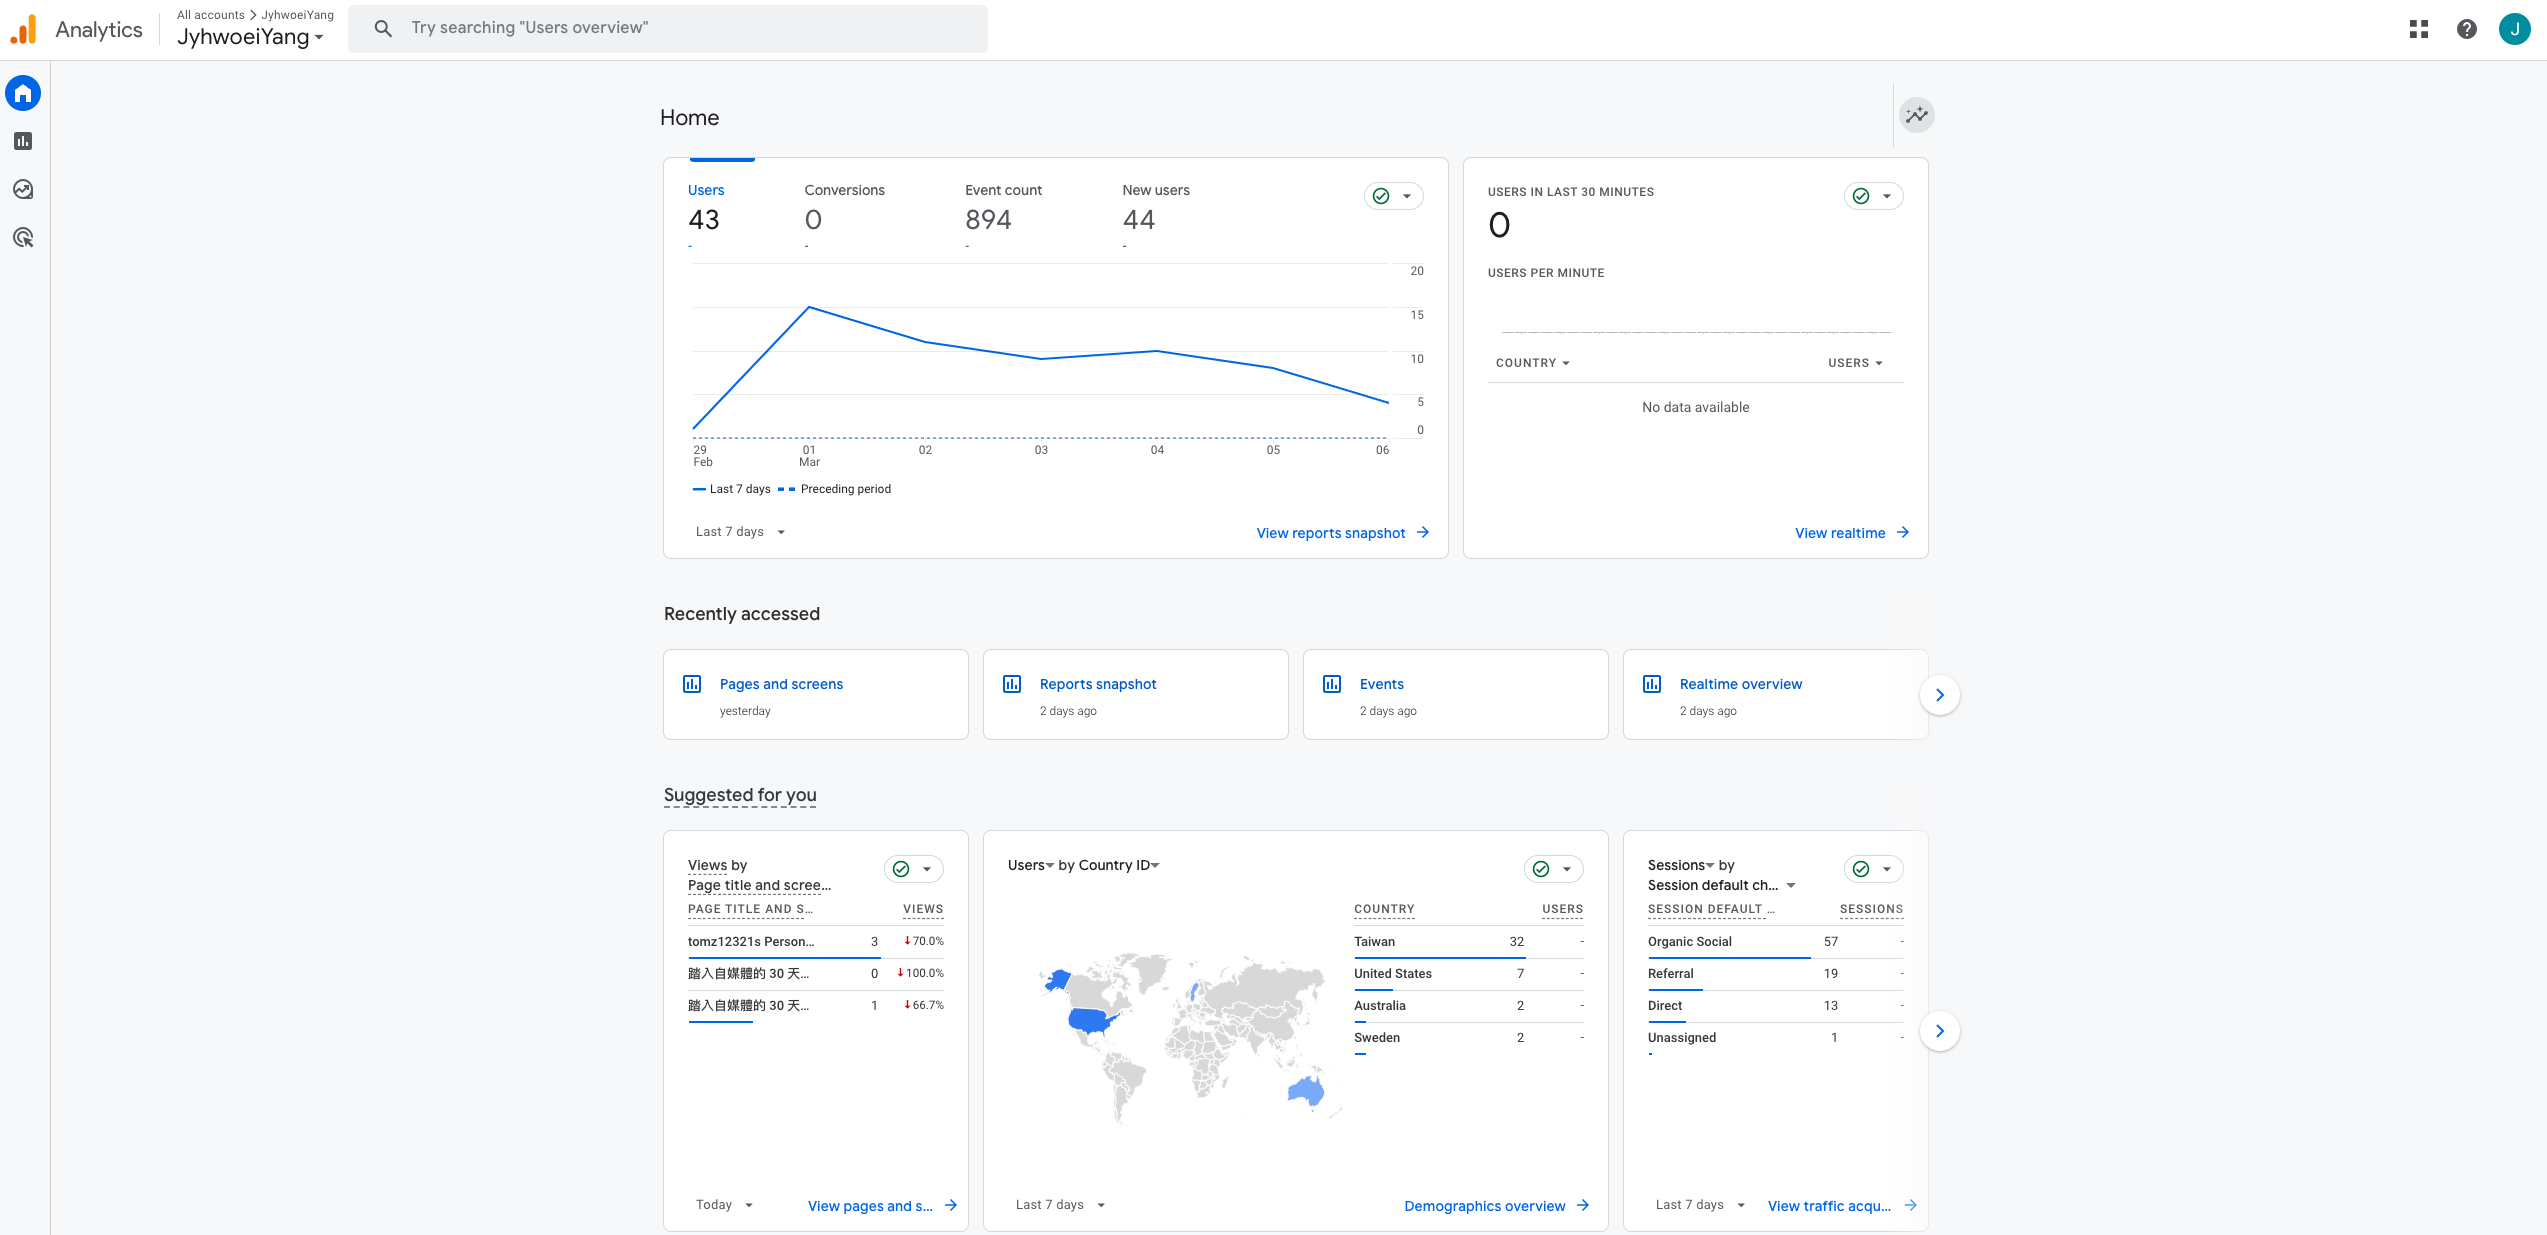Click arrow beside View reports snapshot
Screen dimensions: 2547x1235
1423,532
